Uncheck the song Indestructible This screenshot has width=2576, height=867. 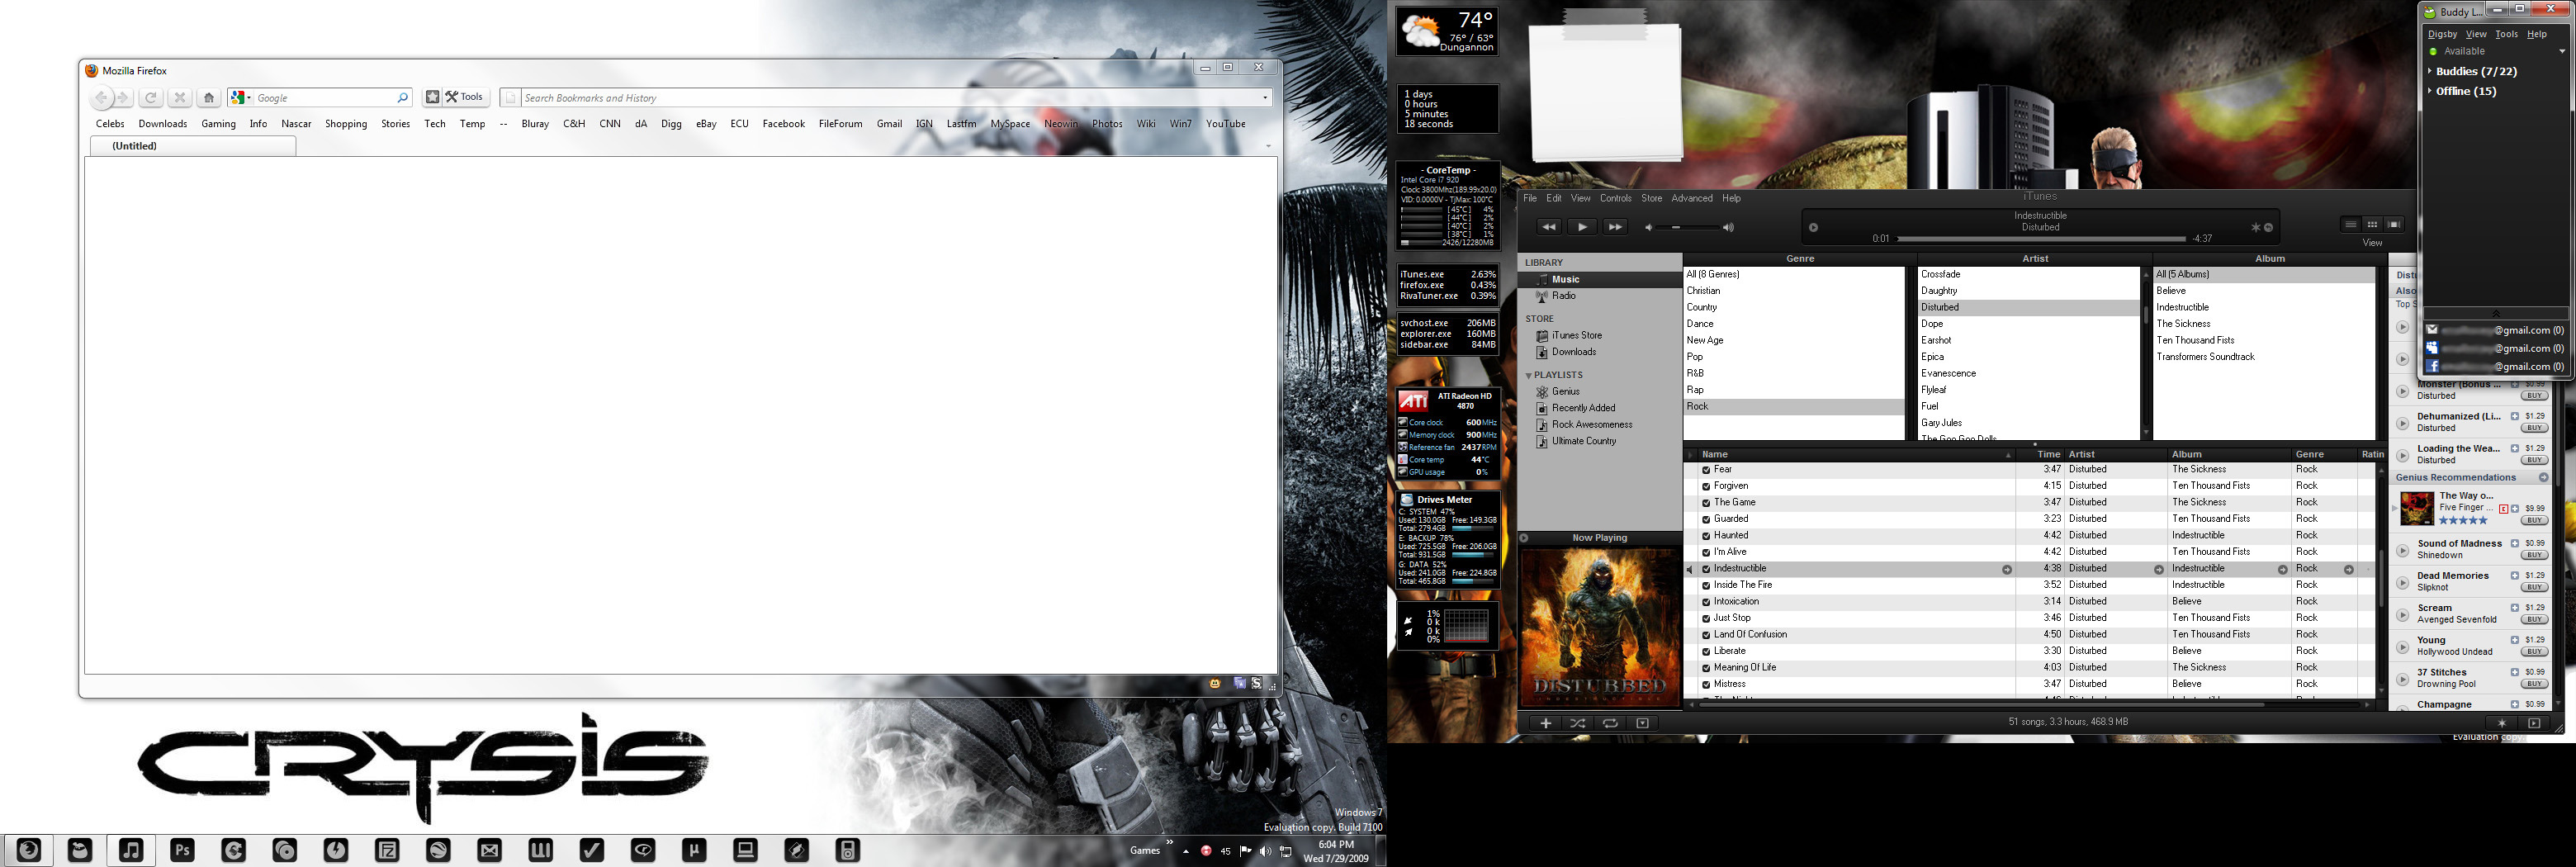(1706, 569)
